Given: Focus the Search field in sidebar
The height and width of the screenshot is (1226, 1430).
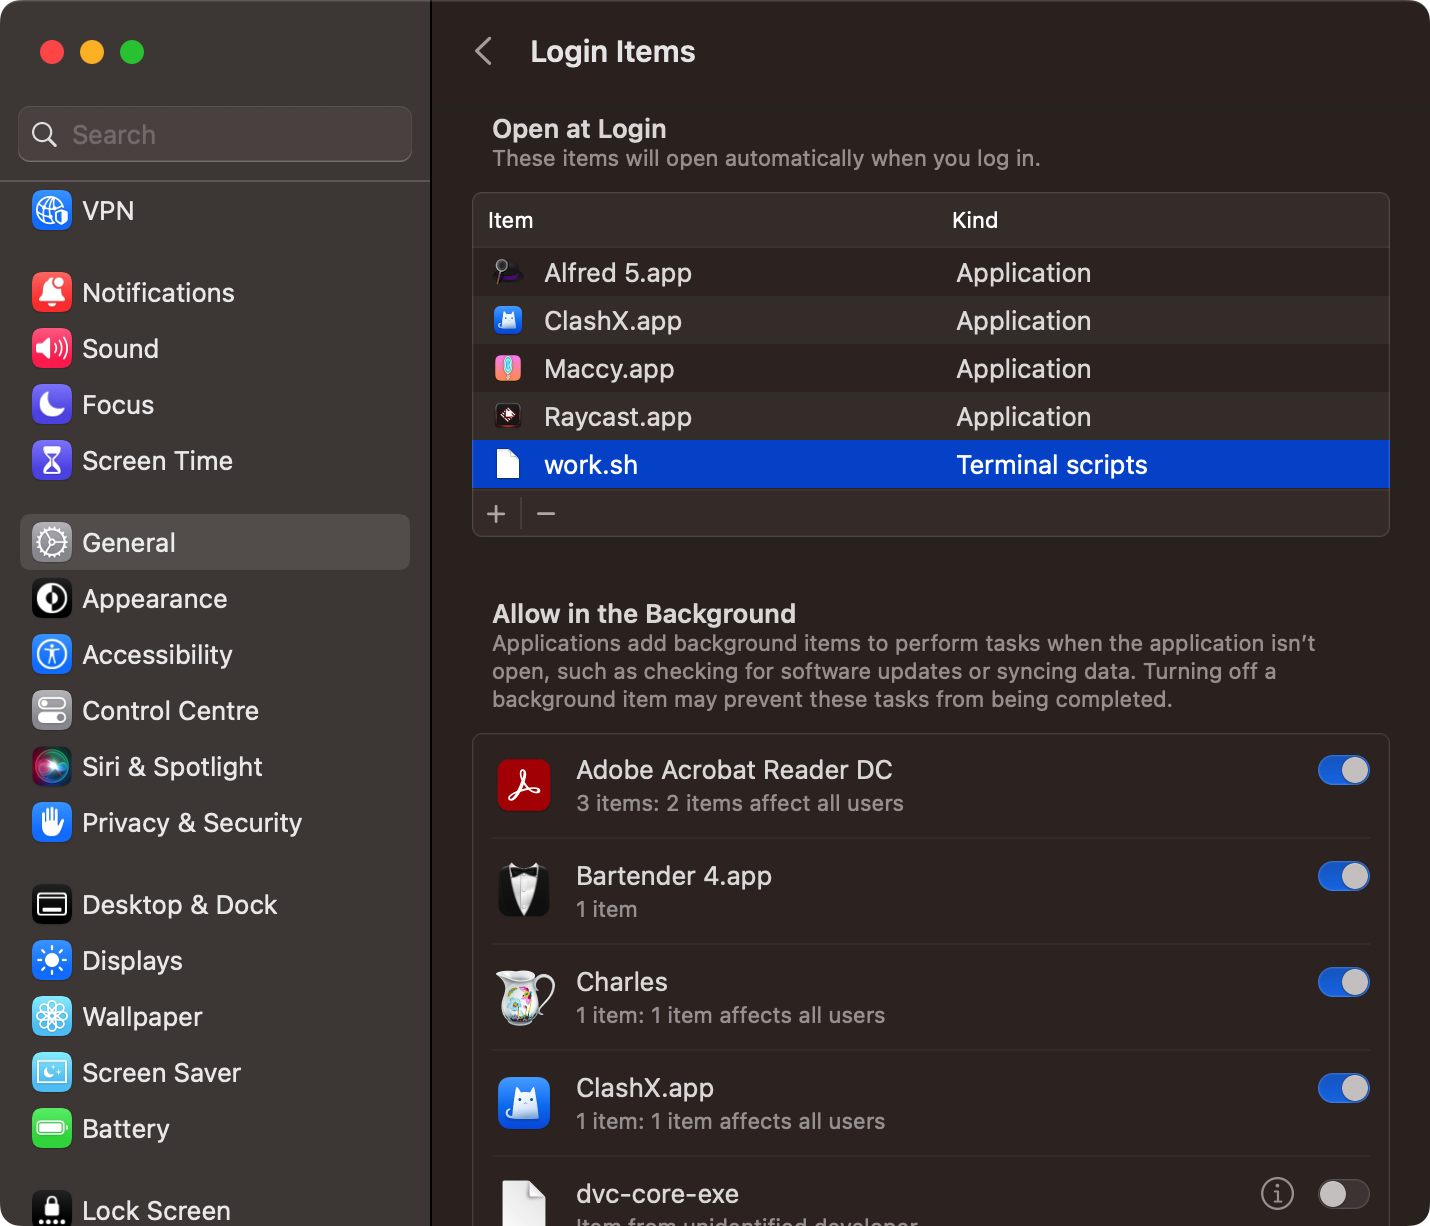Looking at the screenshot, I should pos(215,134).
